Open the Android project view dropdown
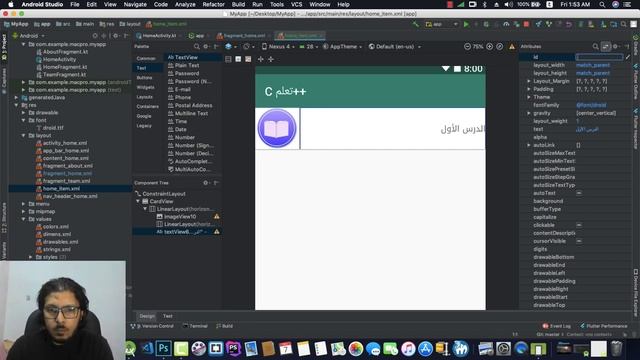640x360 pixels. [x=29, y=36]
